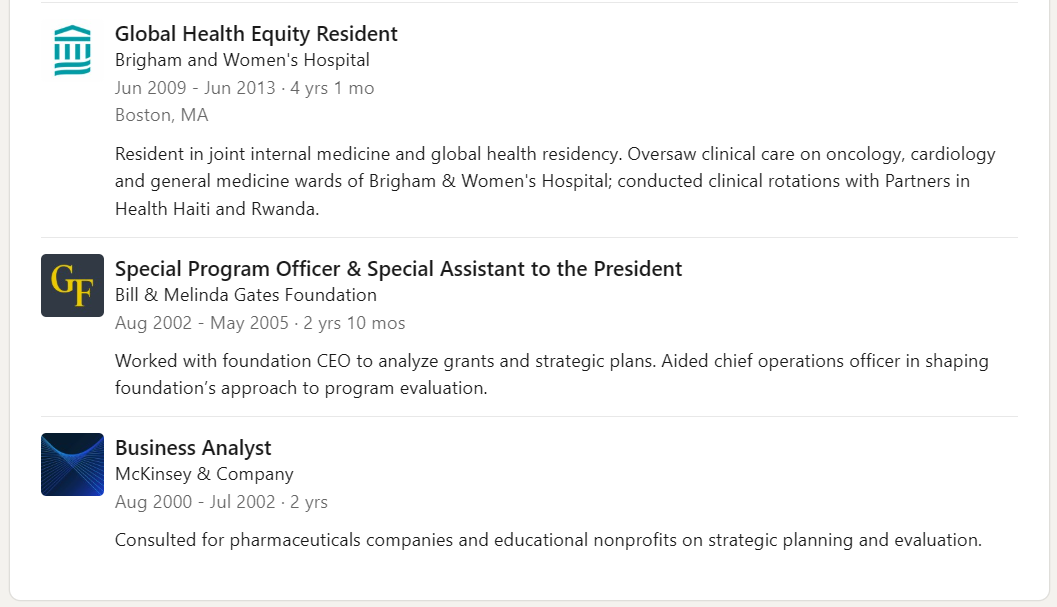Open Special Program Officer & Special Assistant title

pos(398,268)
